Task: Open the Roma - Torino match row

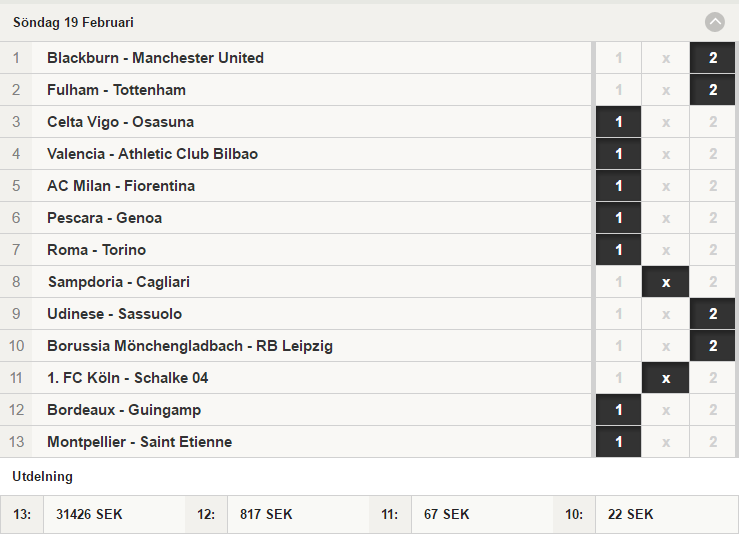Action: [x=296, y=250]
